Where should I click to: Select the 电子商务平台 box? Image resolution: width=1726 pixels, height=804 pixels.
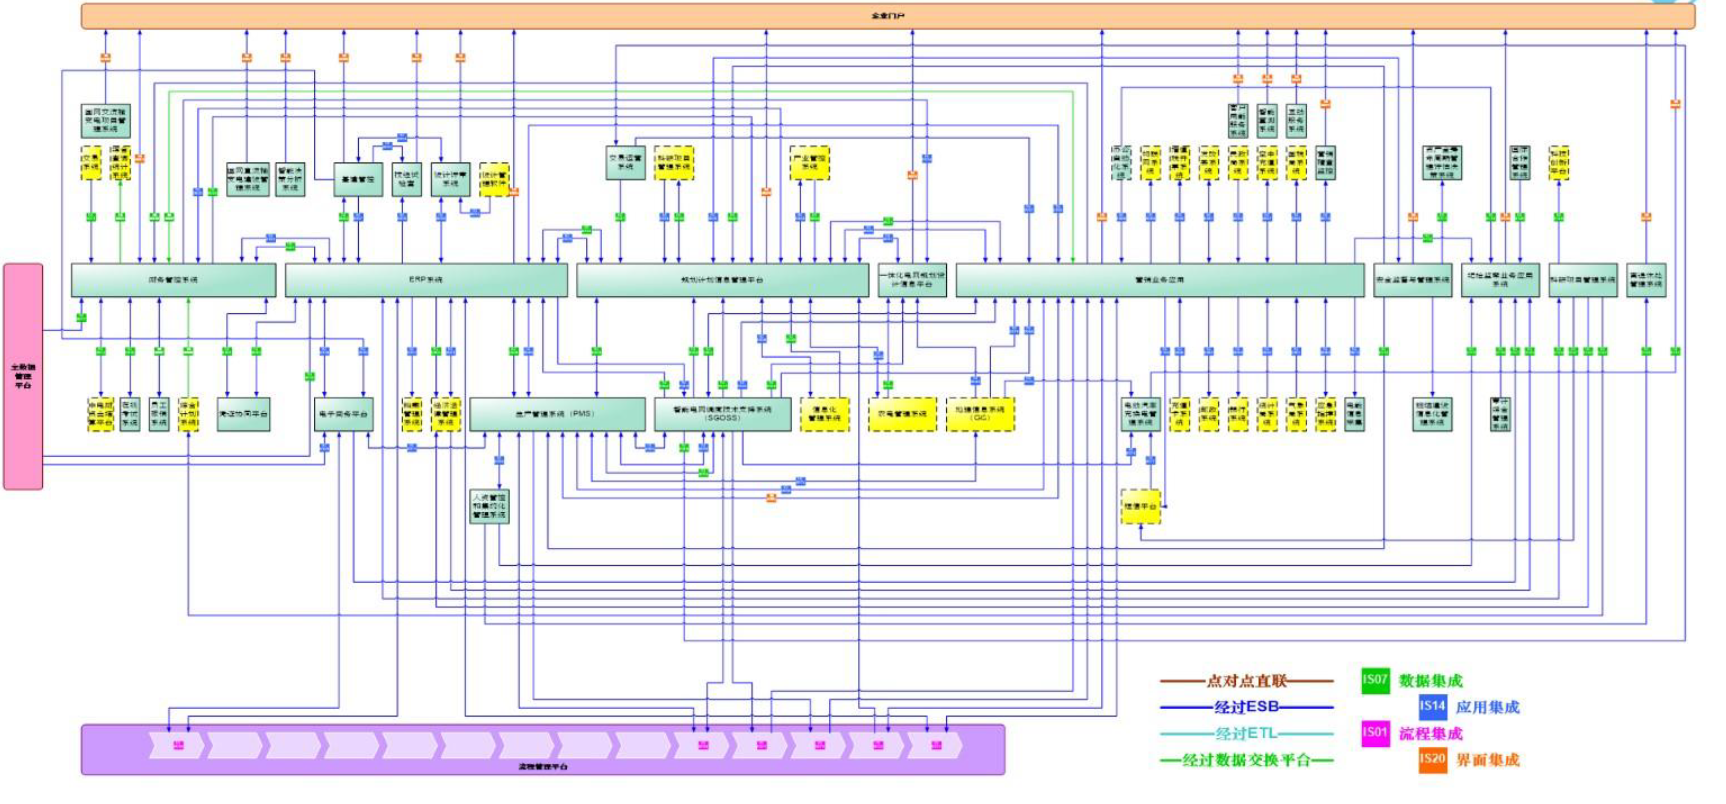(343, 414)
